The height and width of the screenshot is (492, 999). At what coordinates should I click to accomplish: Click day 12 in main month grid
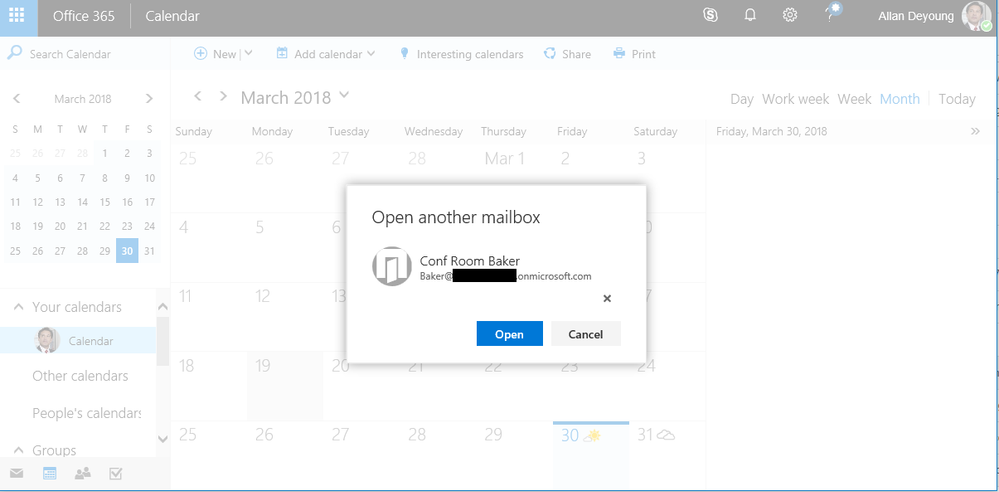pyautogui.click(x=285, y=317)
